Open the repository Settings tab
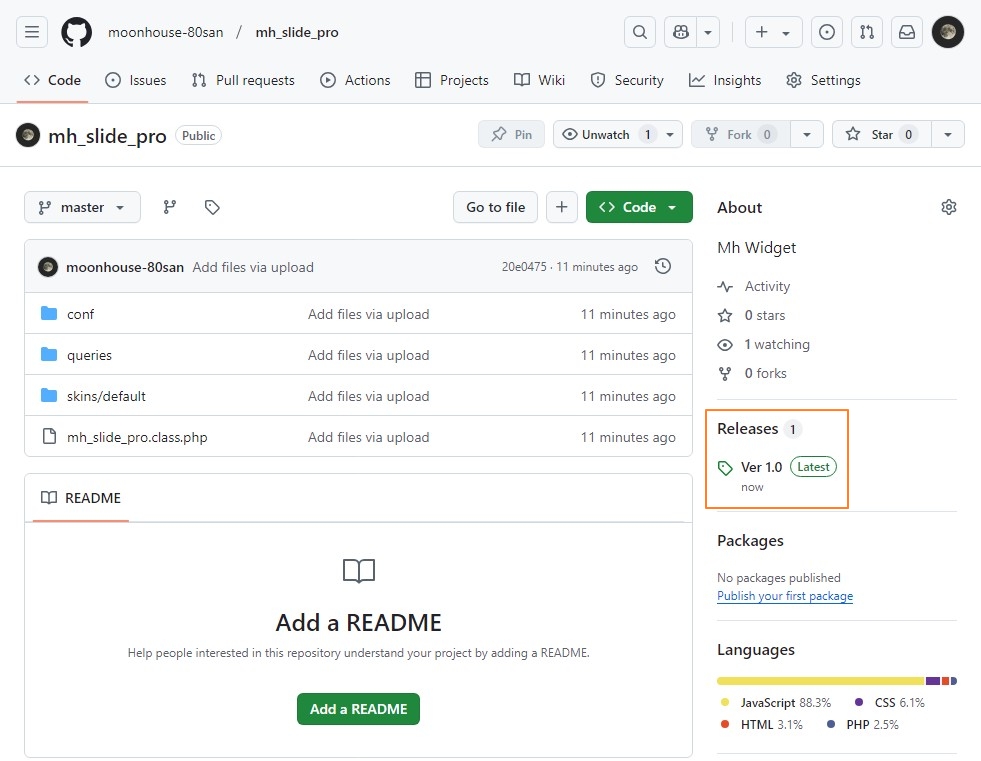Viewport: 981px width, 761px height. pyautogui.click(x=823, y=80)
